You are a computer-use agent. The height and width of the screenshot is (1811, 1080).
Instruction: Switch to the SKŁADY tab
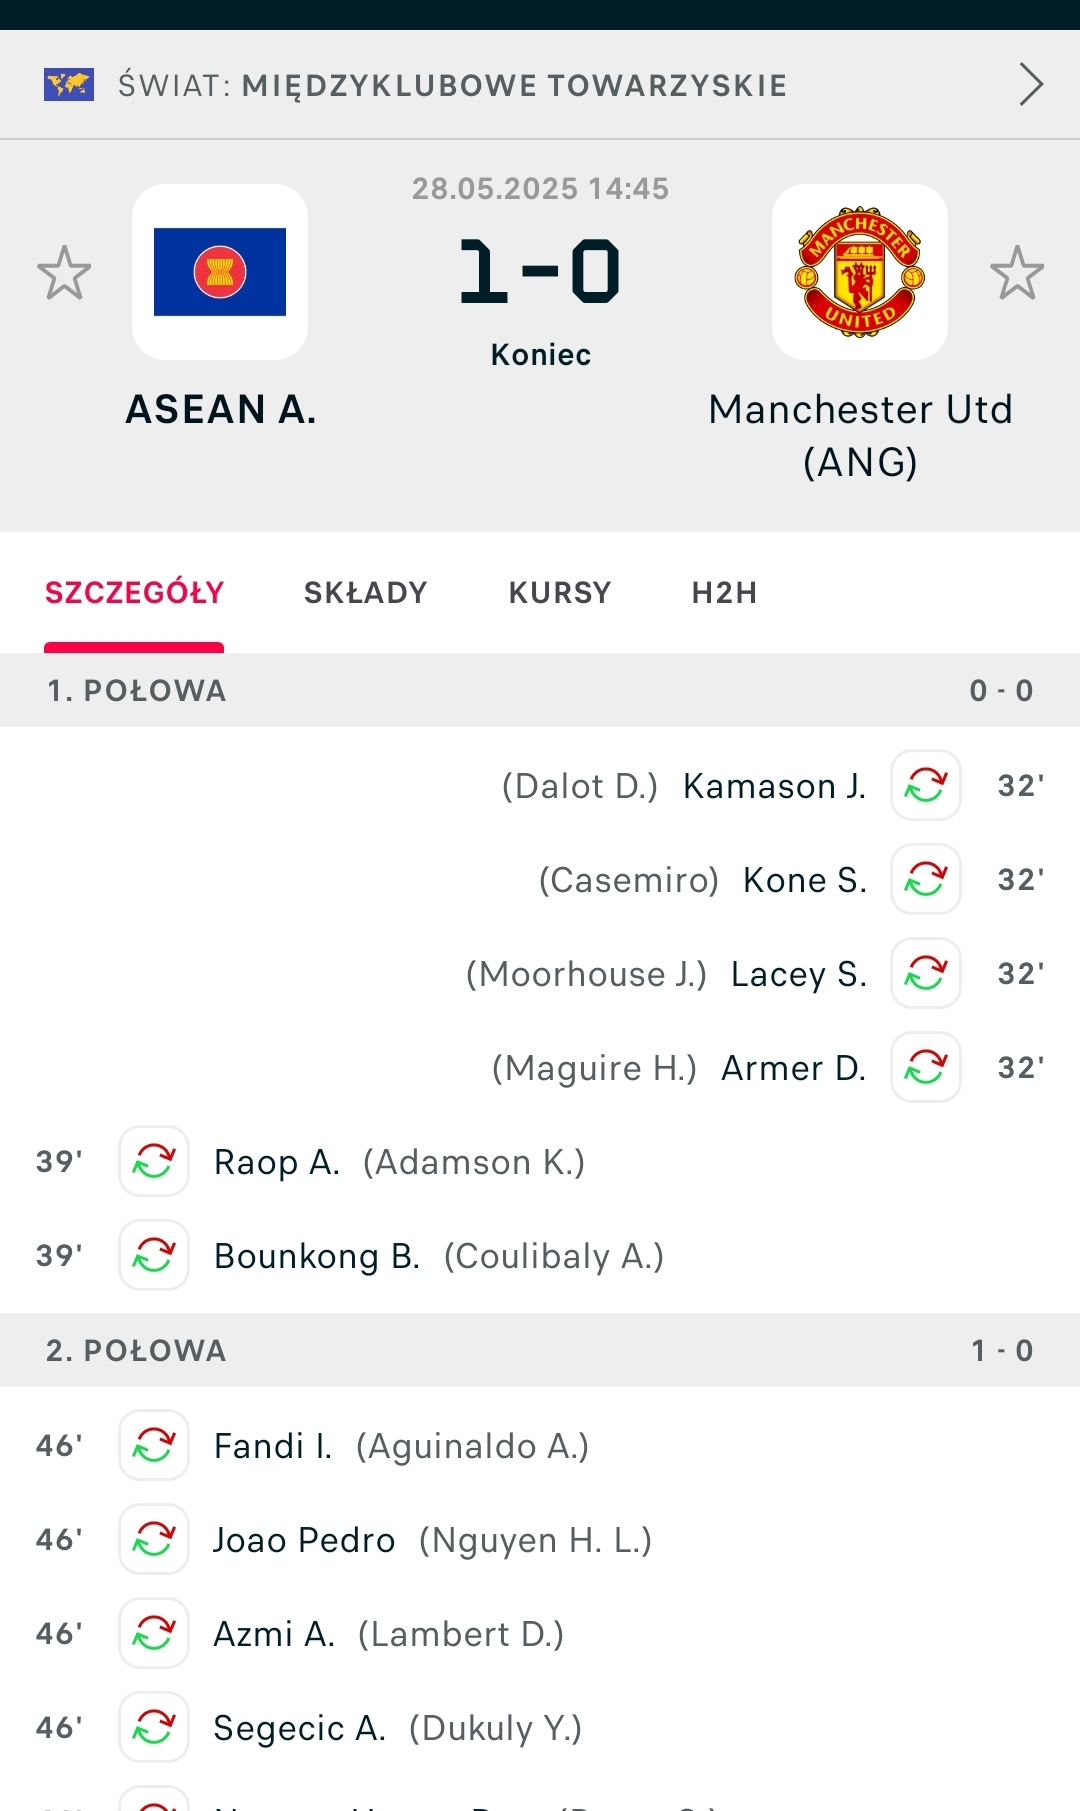click(365, 593)
